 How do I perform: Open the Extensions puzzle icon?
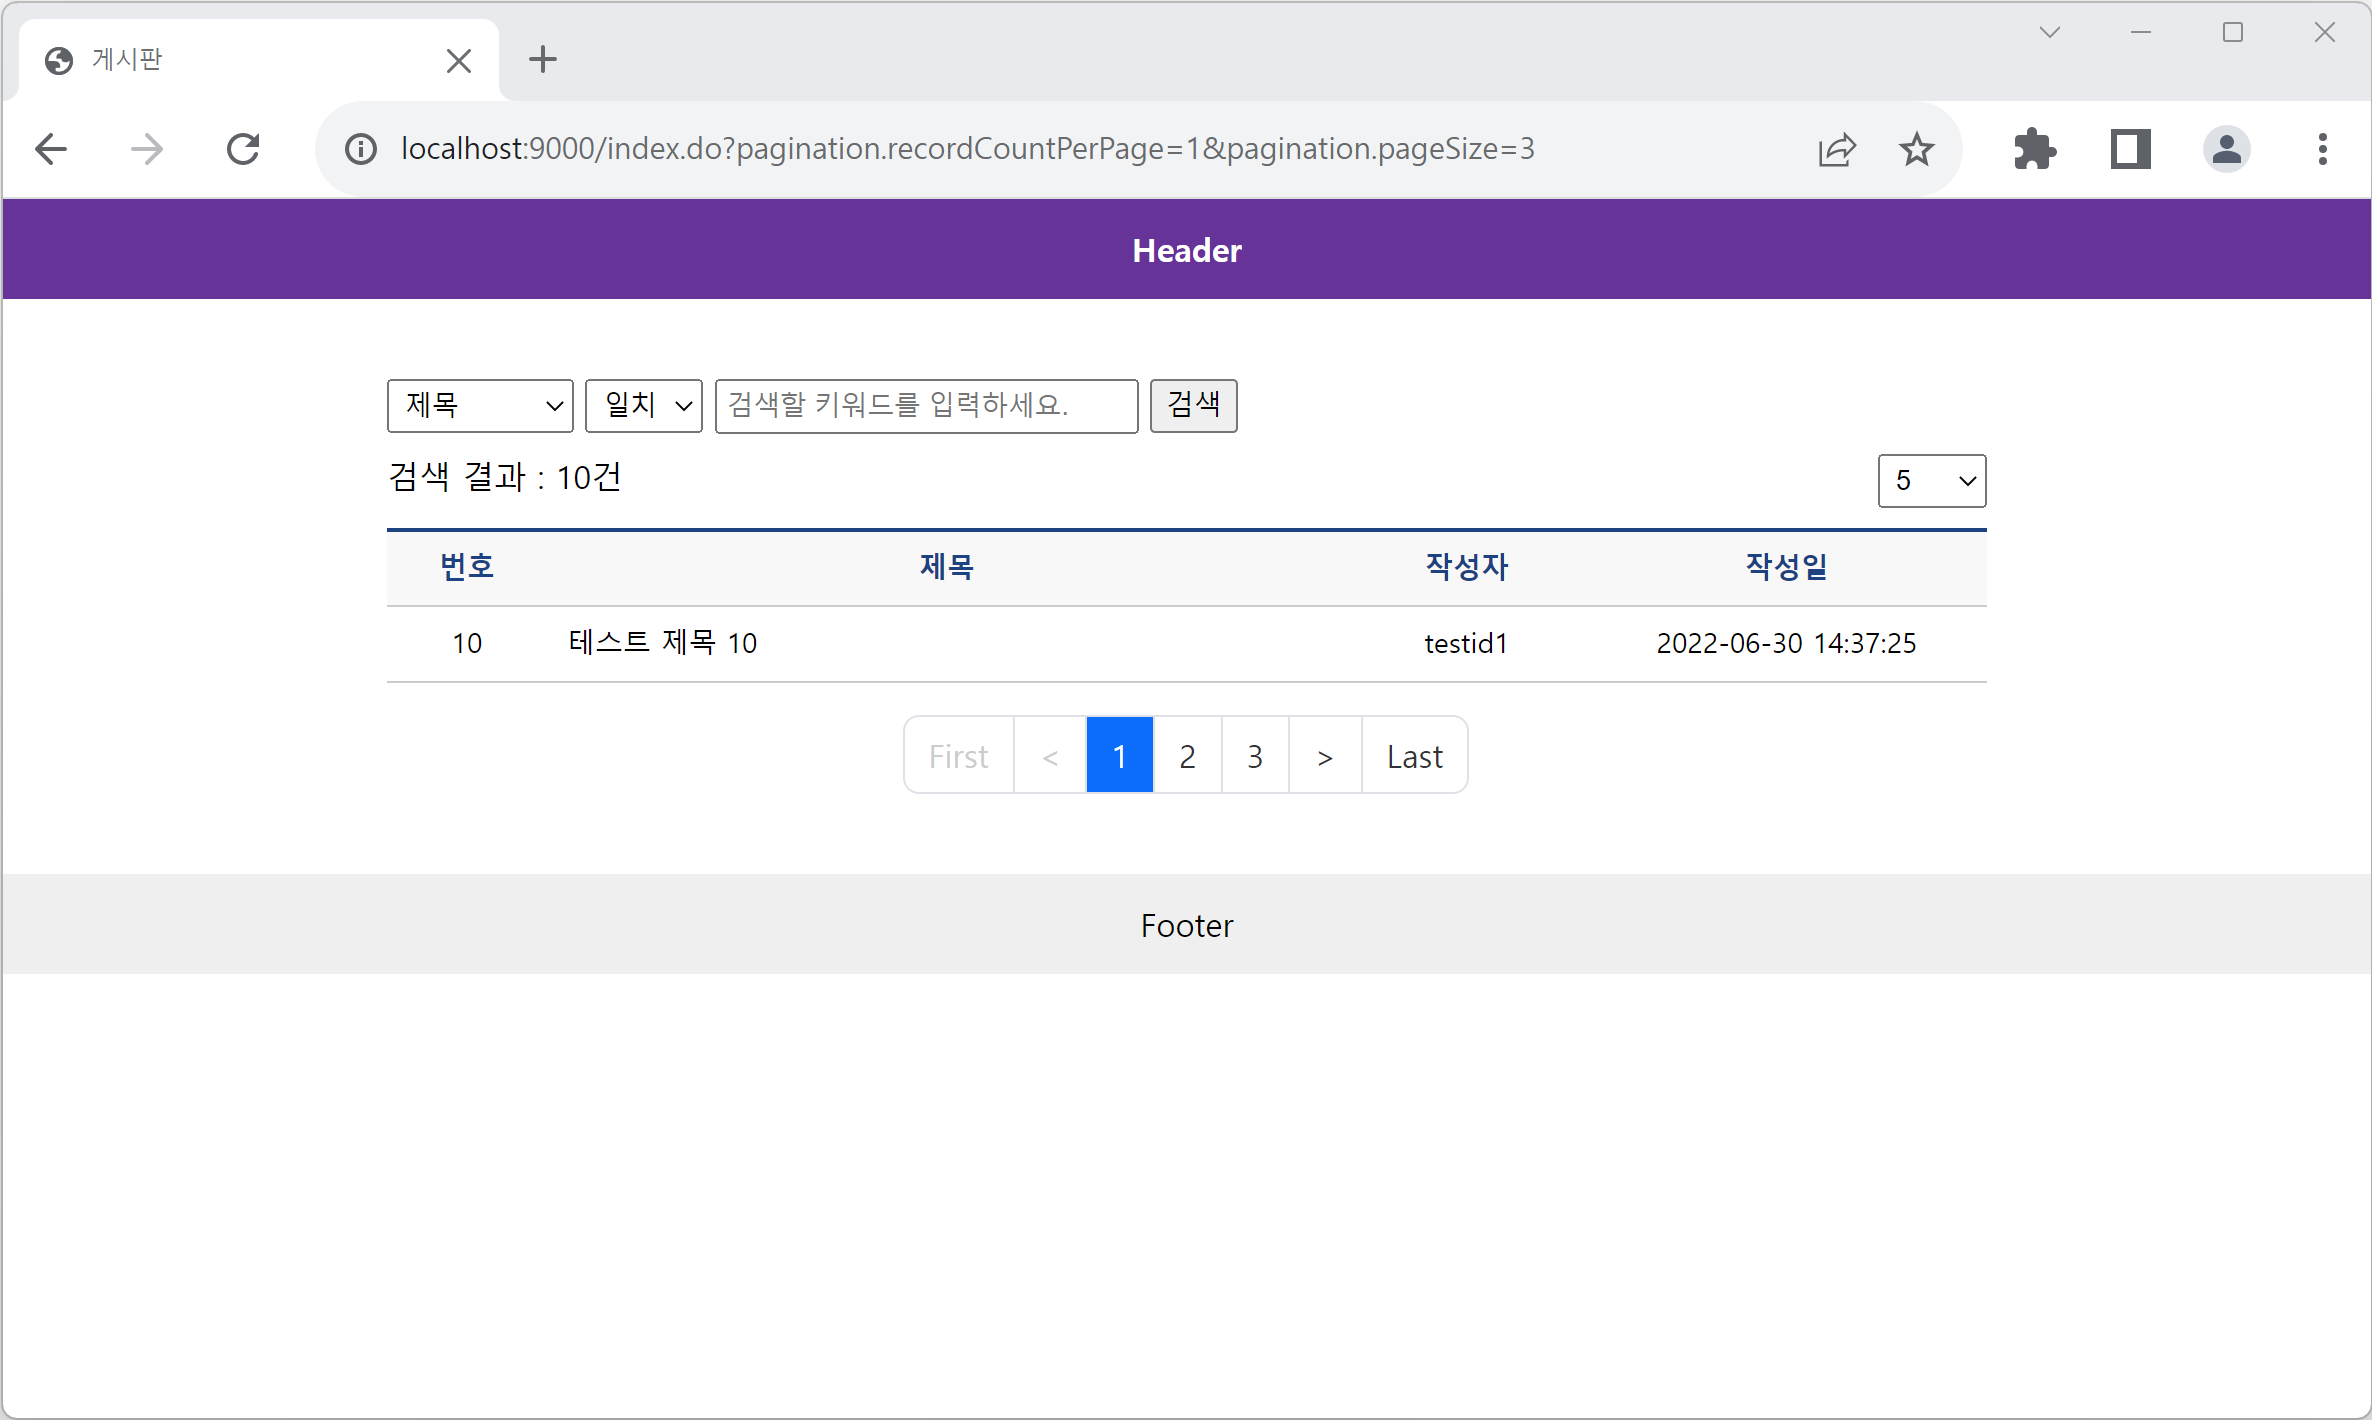tap(2034, 150)
